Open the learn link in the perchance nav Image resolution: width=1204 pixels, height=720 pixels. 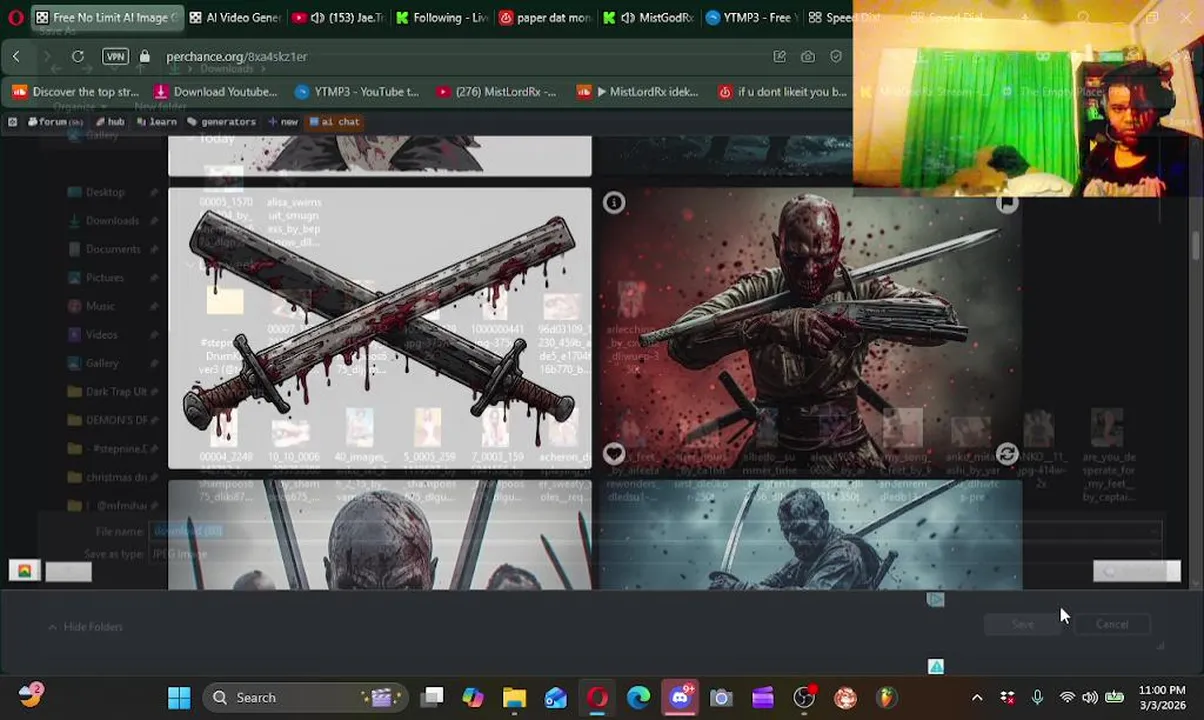pos(156,122)
